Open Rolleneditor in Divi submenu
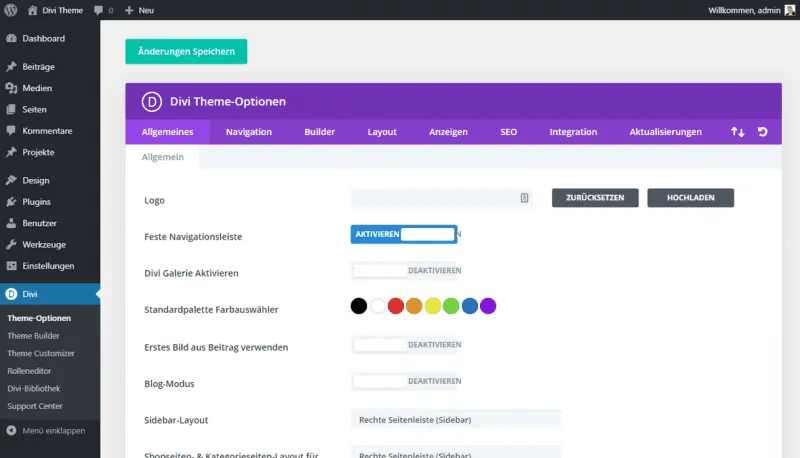The height and width of the screenshot is (458, 800). (x=29, y=371)
